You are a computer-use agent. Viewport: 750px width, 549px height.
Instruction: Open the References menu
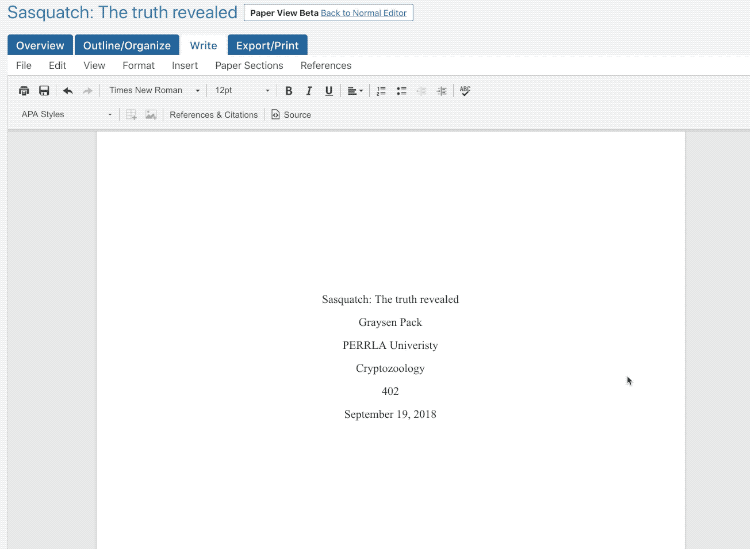(x=326, y=66)
